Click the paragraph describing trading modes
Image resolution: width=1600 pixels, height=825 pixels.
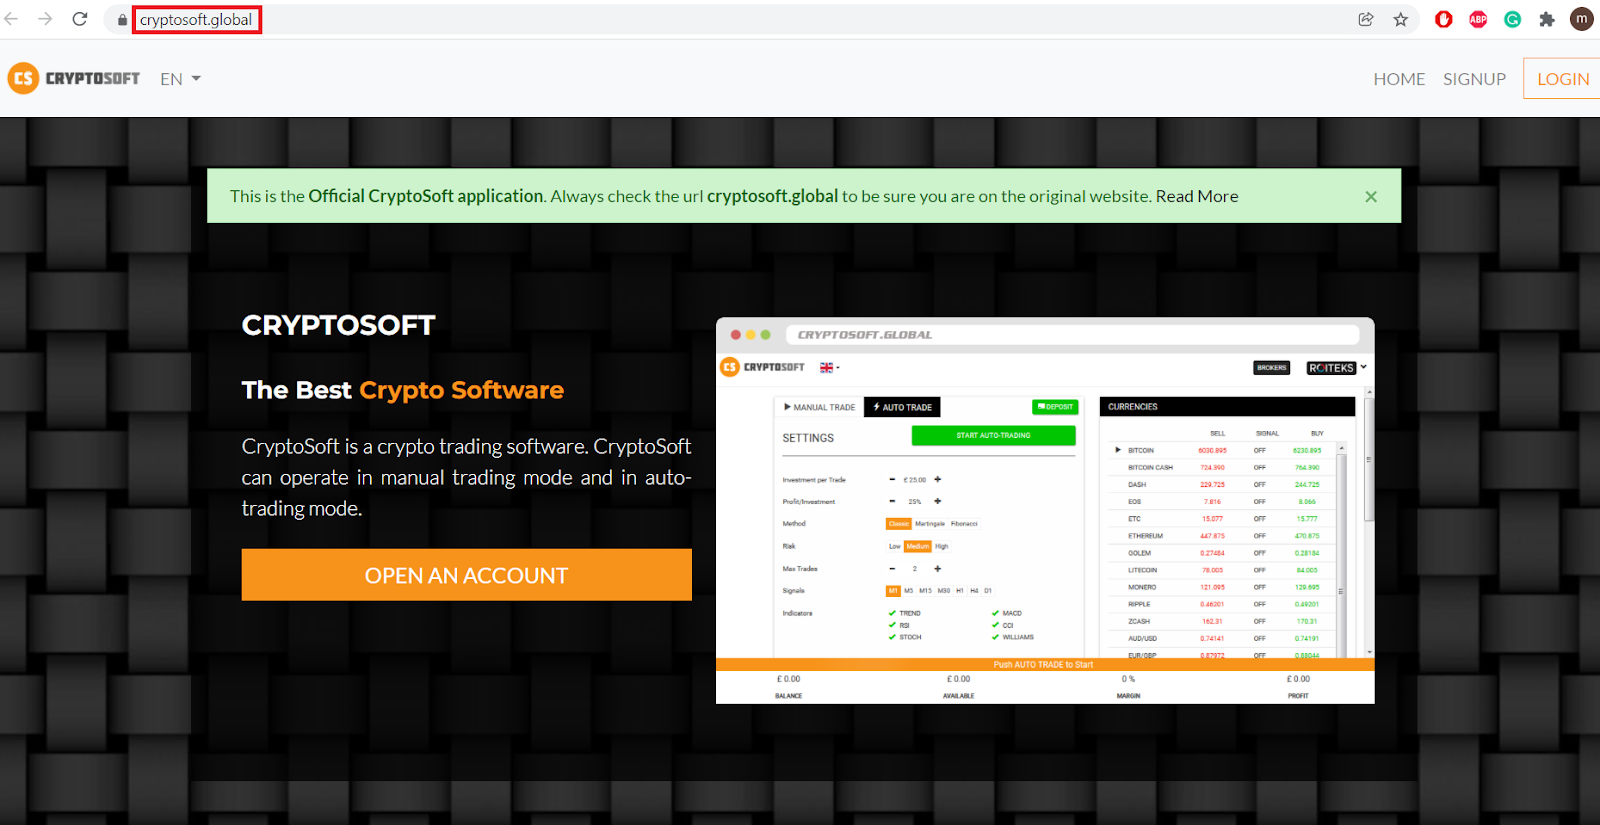point(466,477)
